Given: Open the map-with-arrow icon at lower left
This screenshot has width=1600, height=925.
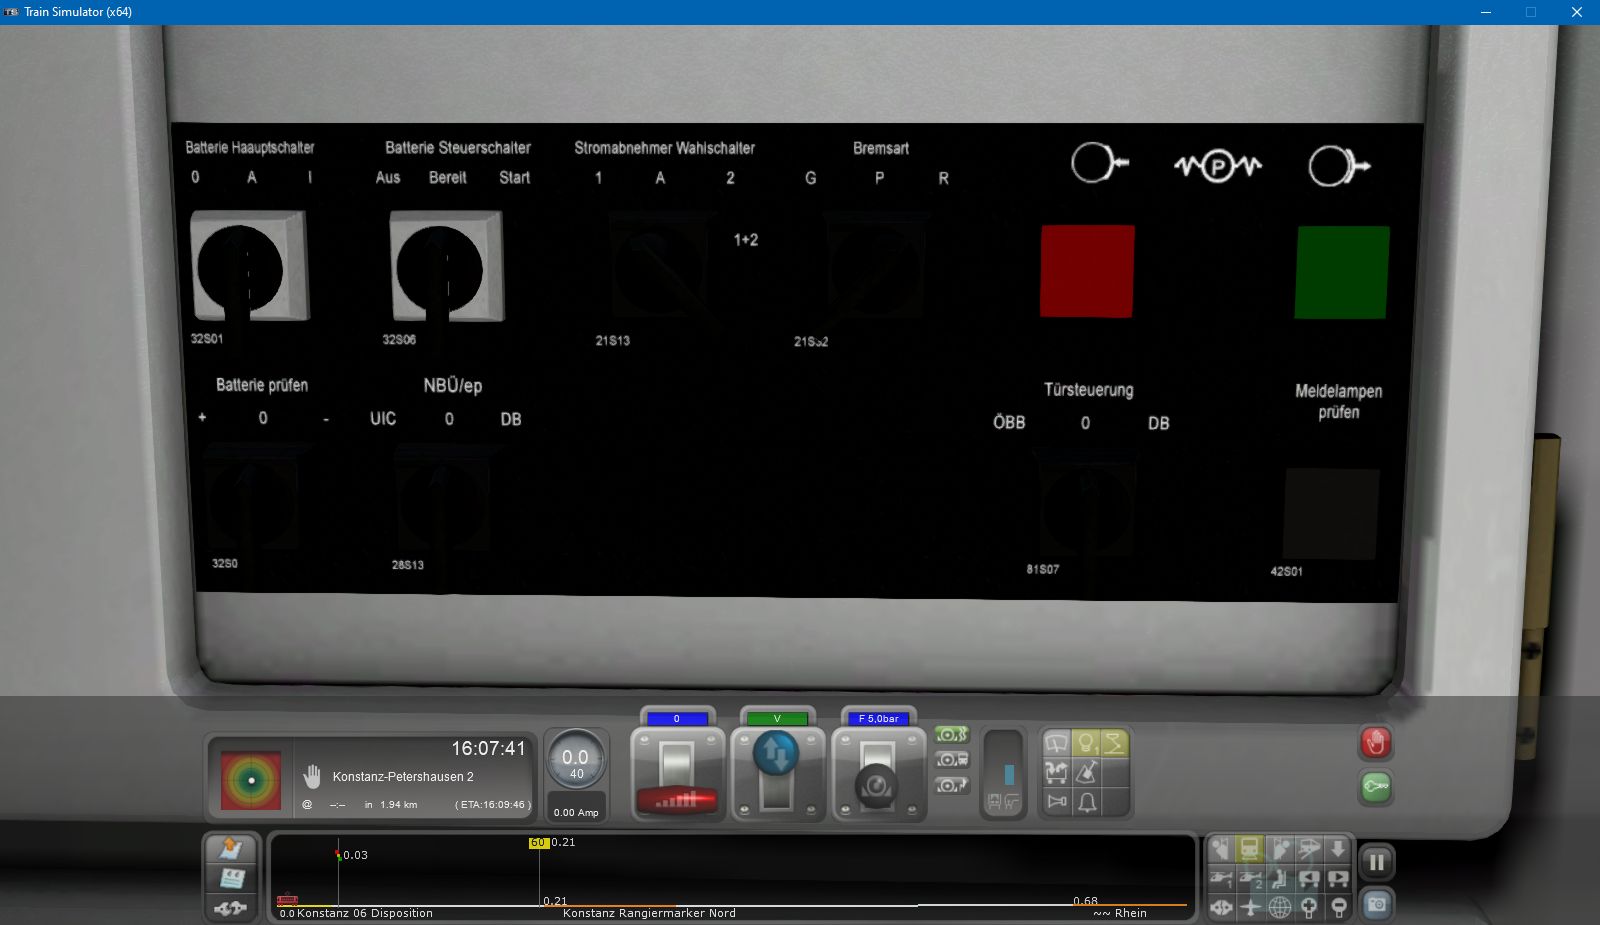Looking at the screenshot, I should [x=231, y=849].
